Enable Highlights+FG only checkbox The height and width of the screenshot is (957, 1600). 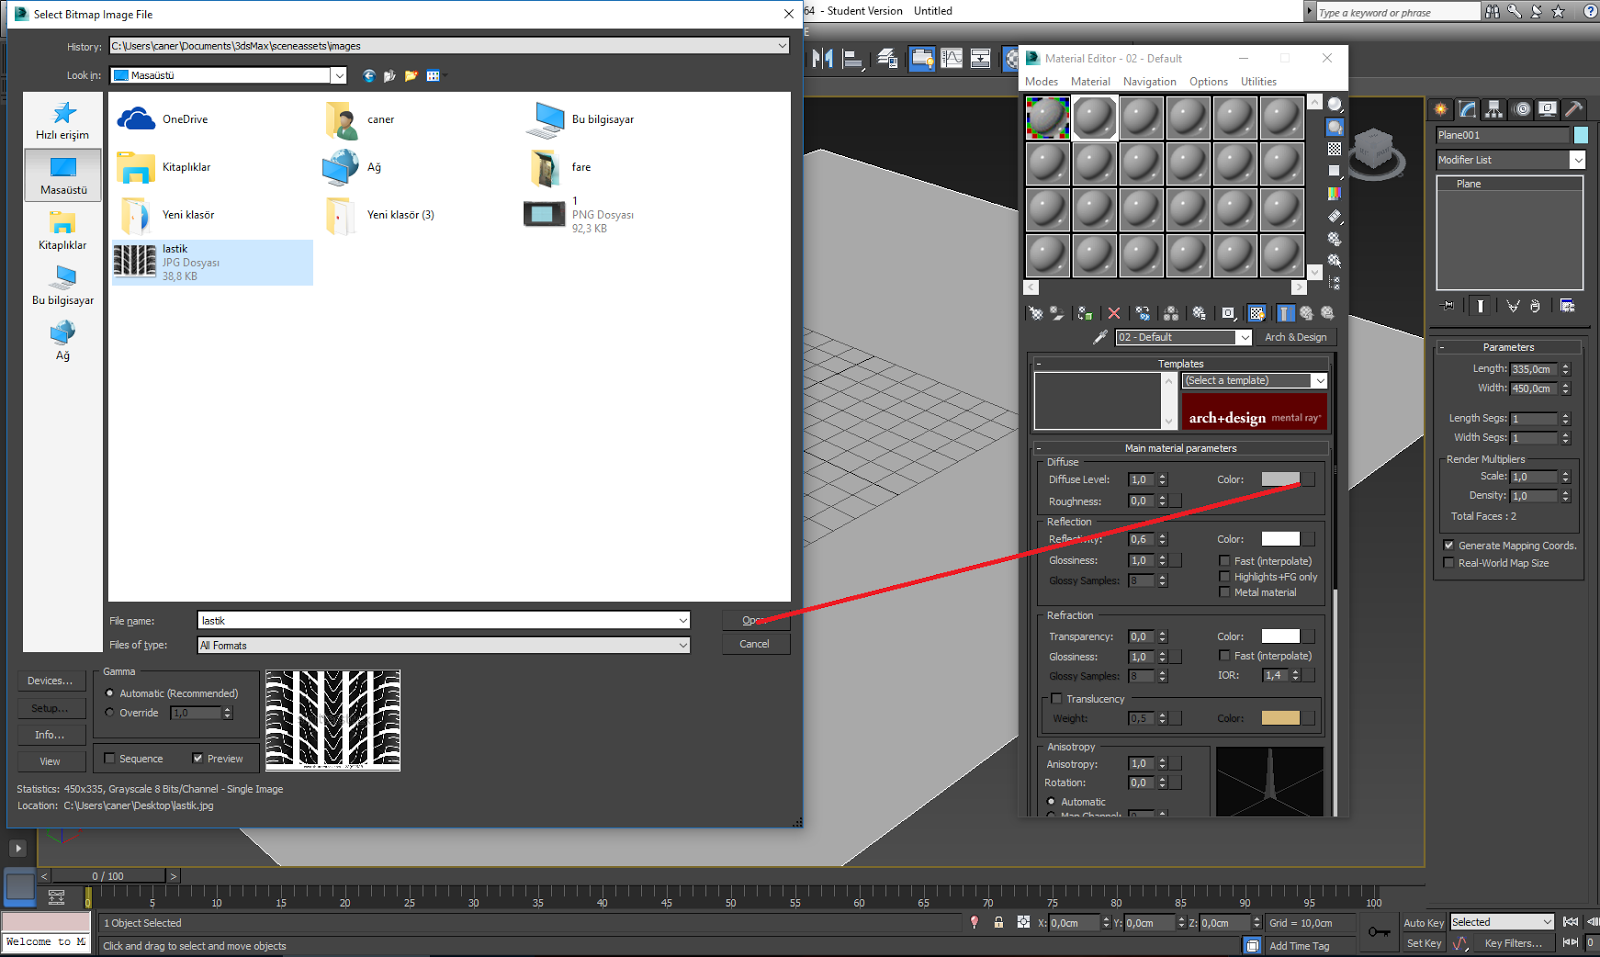(x=1224, y=577)
